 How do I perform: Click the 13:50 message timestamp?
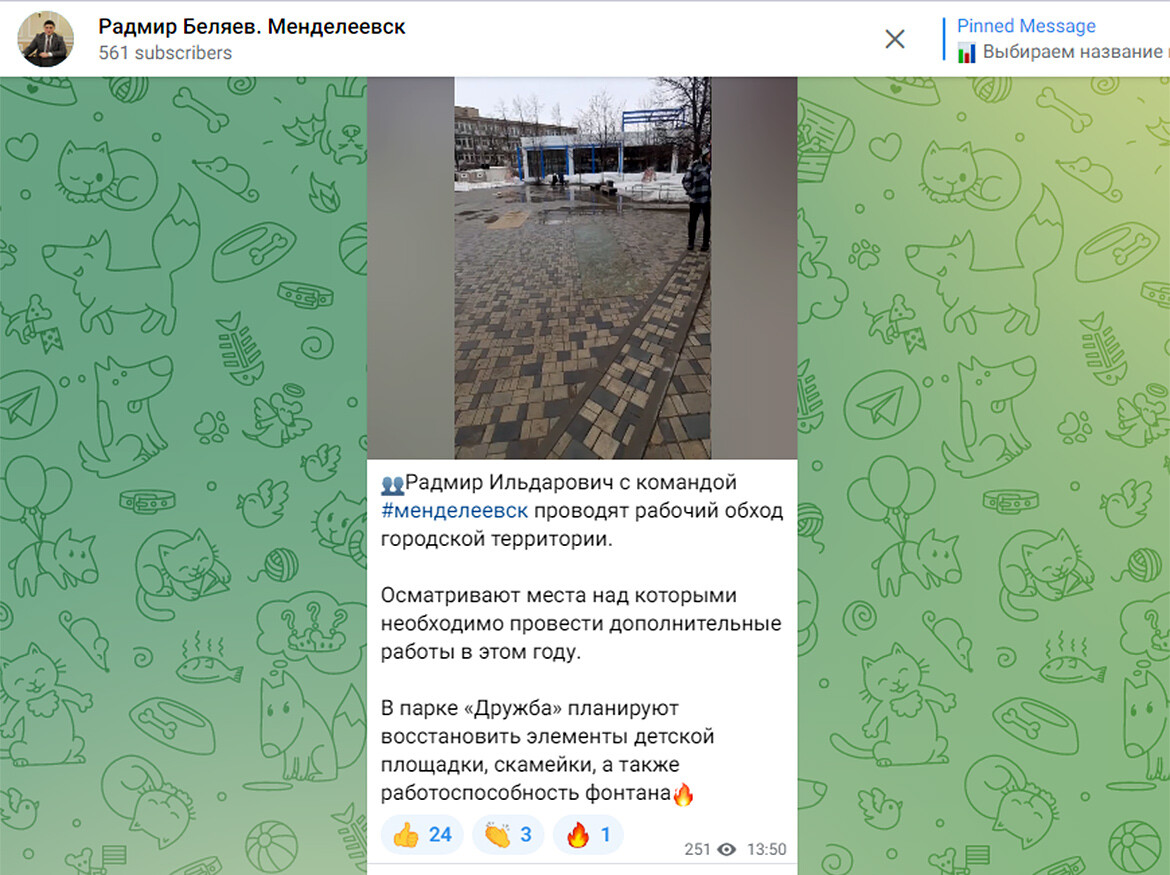(x=766, y=850)
